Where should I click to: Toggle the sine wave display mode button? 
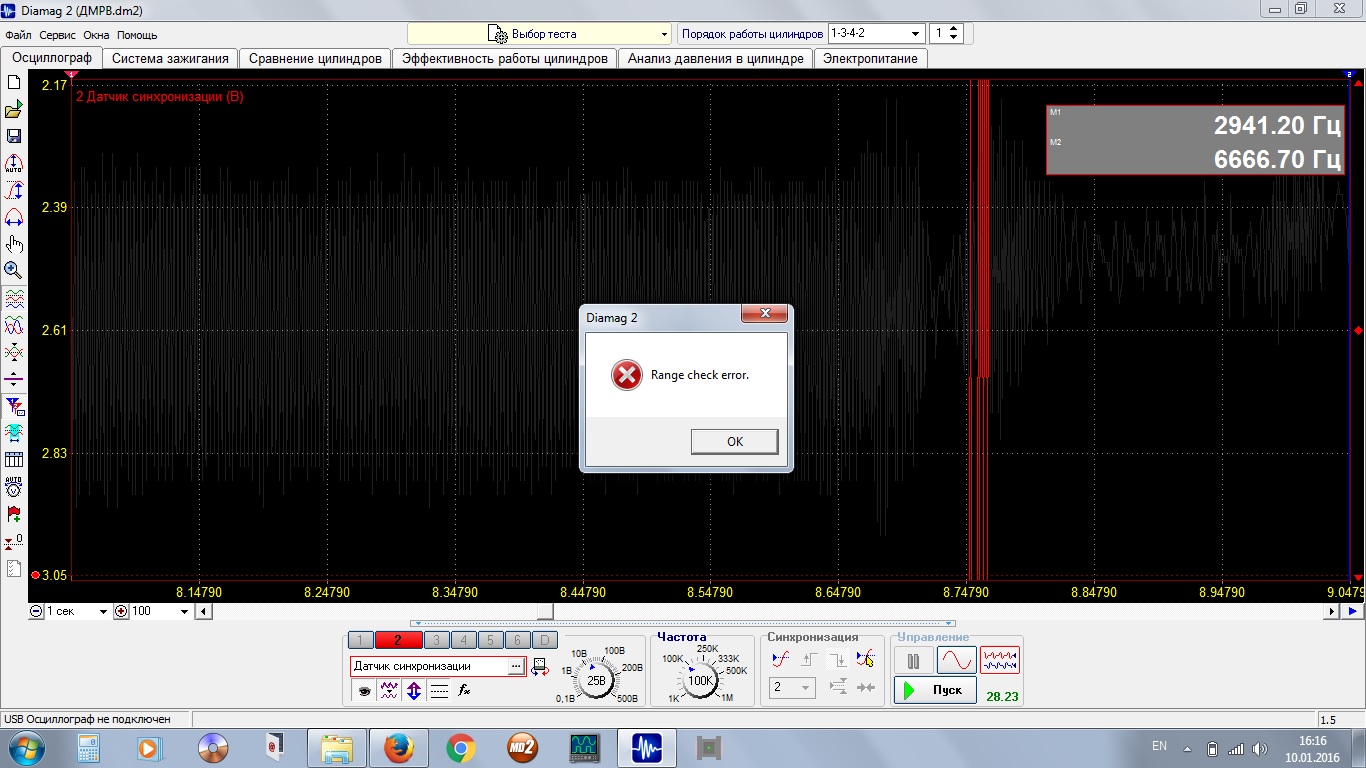(x=956, y=660)
